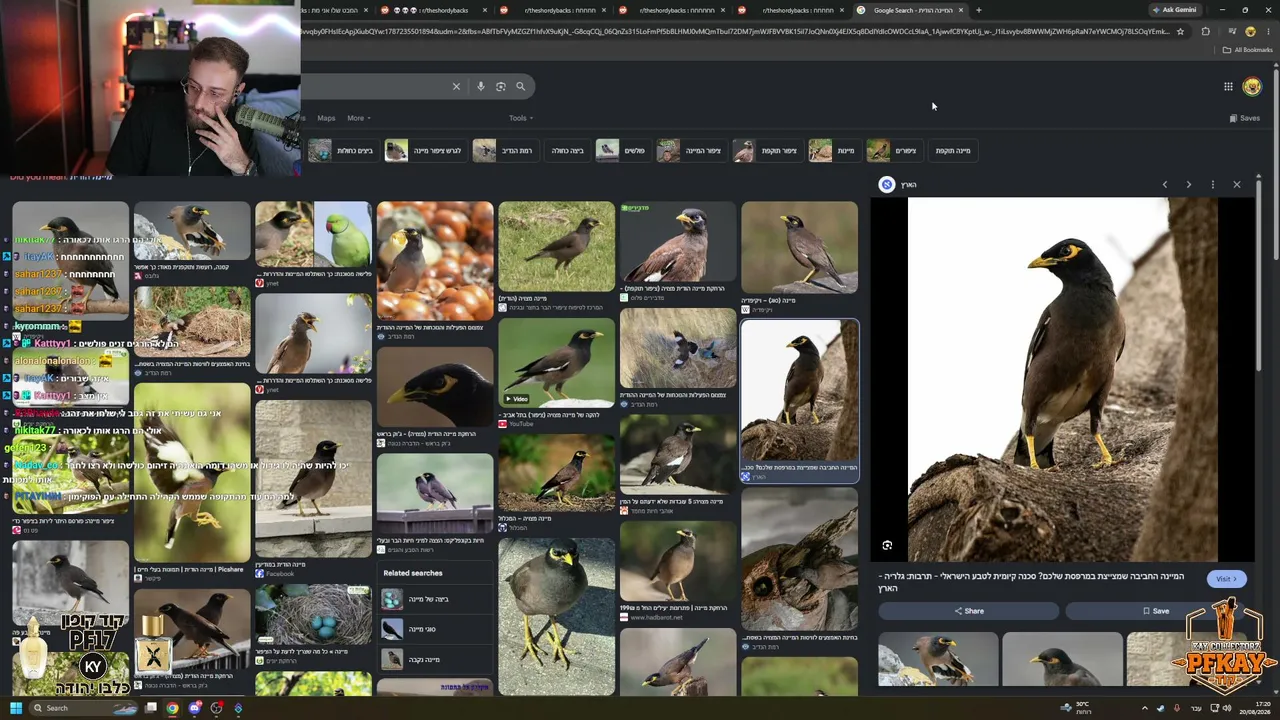The height and width of the screenshot is (720, 1280).
Task: Open the browser extensions puzzle icon
Action: pyautogui.click(x=1205, y=31)
